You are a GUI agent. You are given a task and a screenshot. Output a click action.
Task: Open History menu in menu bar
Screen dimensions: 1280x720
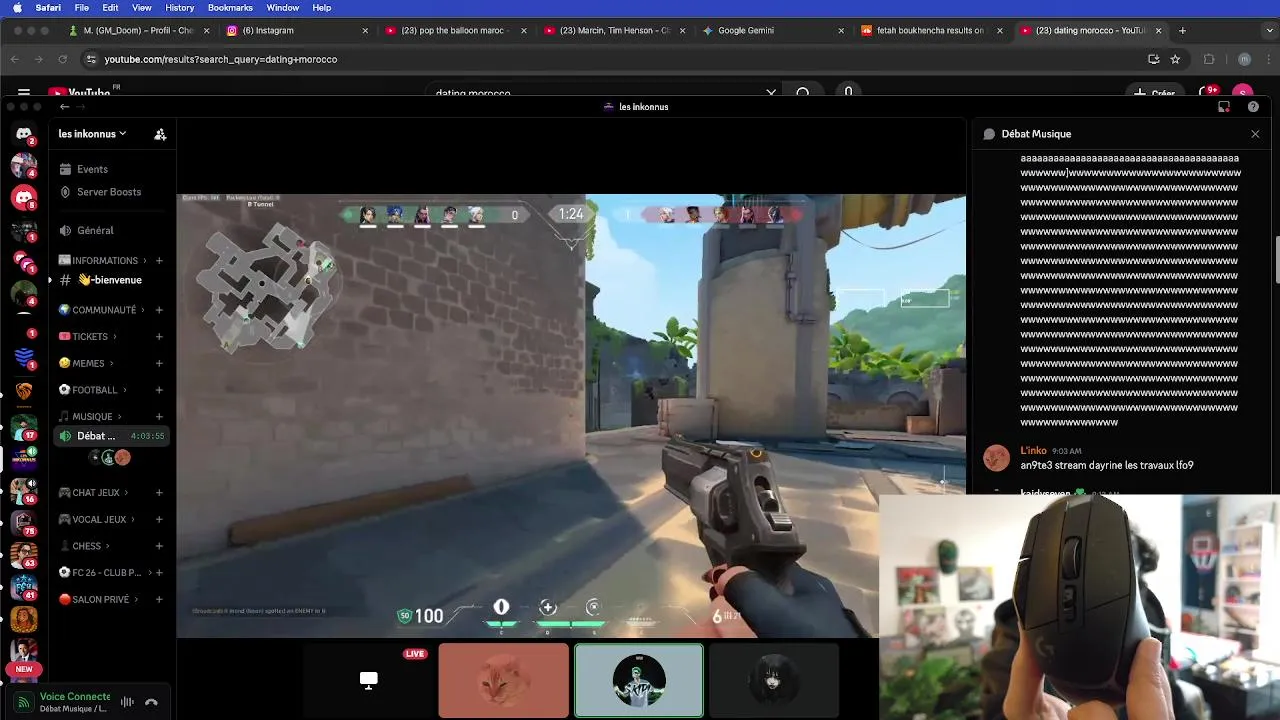179,8
